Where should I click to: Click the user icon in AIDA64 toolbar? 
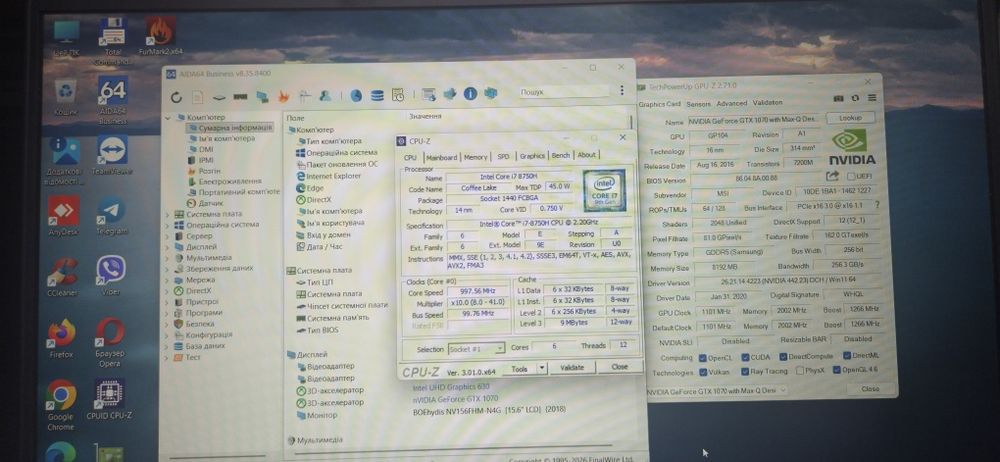point(325,96)
